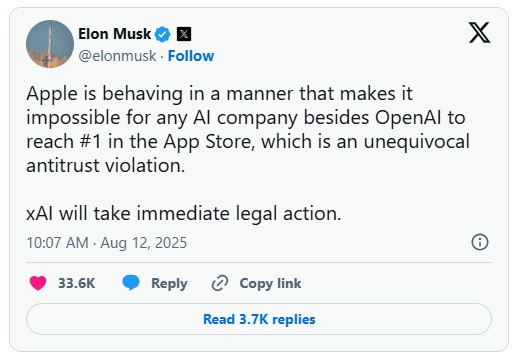The height and width of the screenshot is (360, 520).
Task: Open Read 3.7K replies
Action: click(259, 319)
